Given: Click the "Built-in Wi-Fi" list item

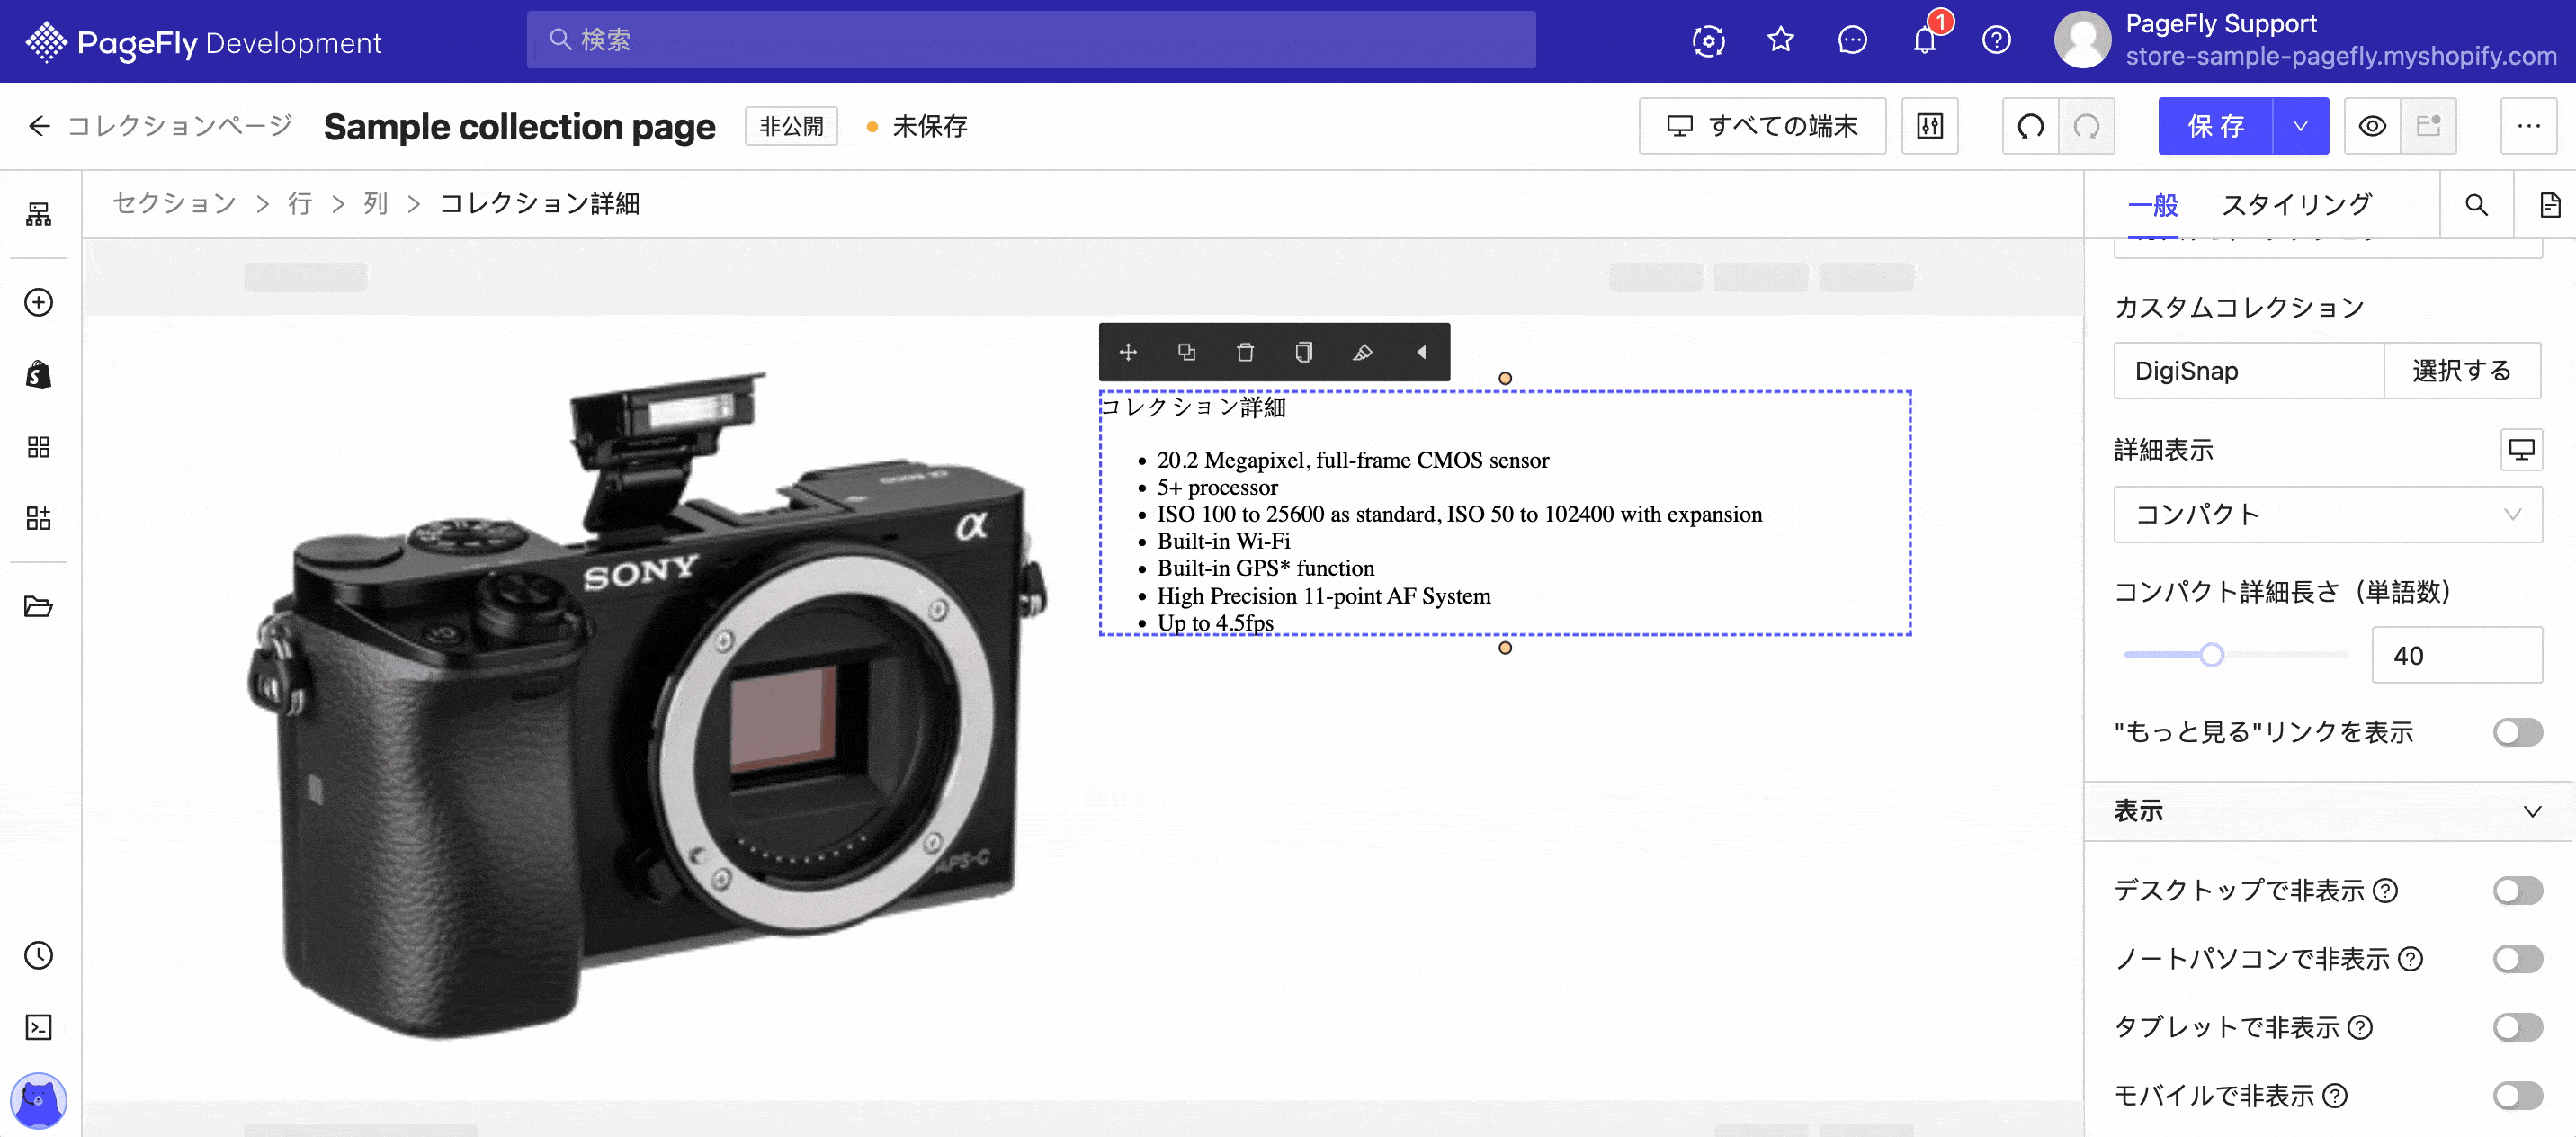Looking at the screenshot, I should (1223, 541).
